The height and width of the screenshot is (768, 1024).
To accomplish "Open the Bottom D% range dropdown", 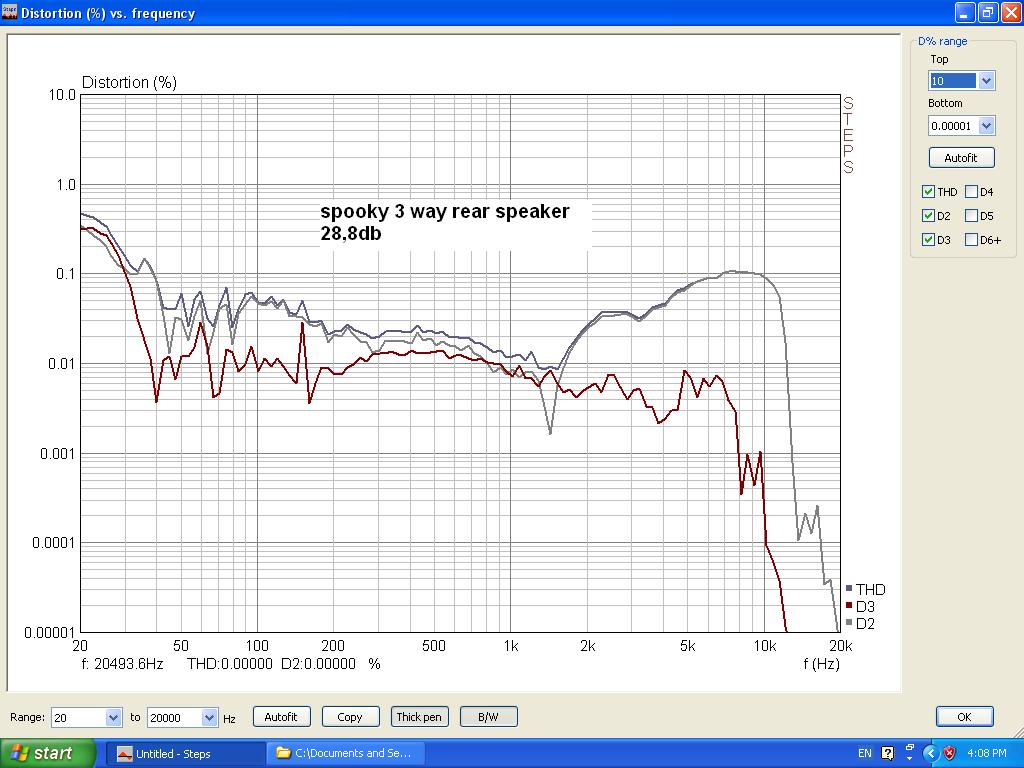I will 986,125.
